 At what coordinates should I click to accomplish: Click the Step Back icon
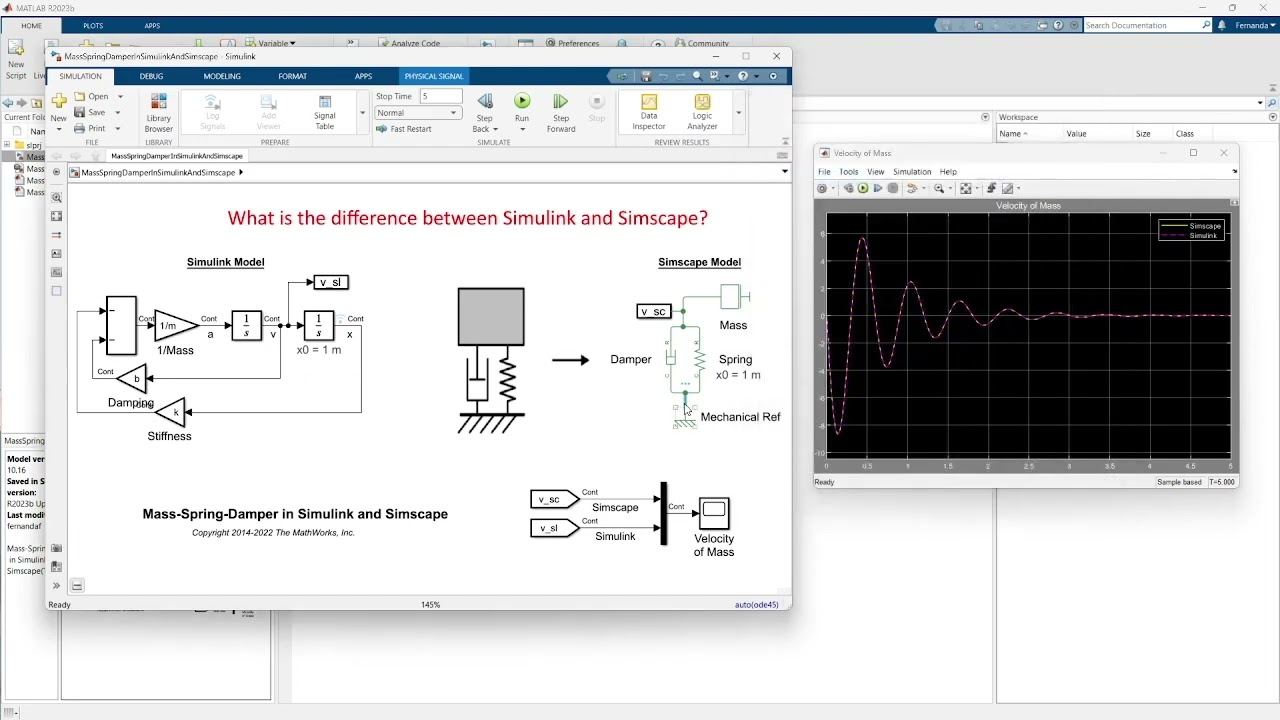(x=485, y=101)
